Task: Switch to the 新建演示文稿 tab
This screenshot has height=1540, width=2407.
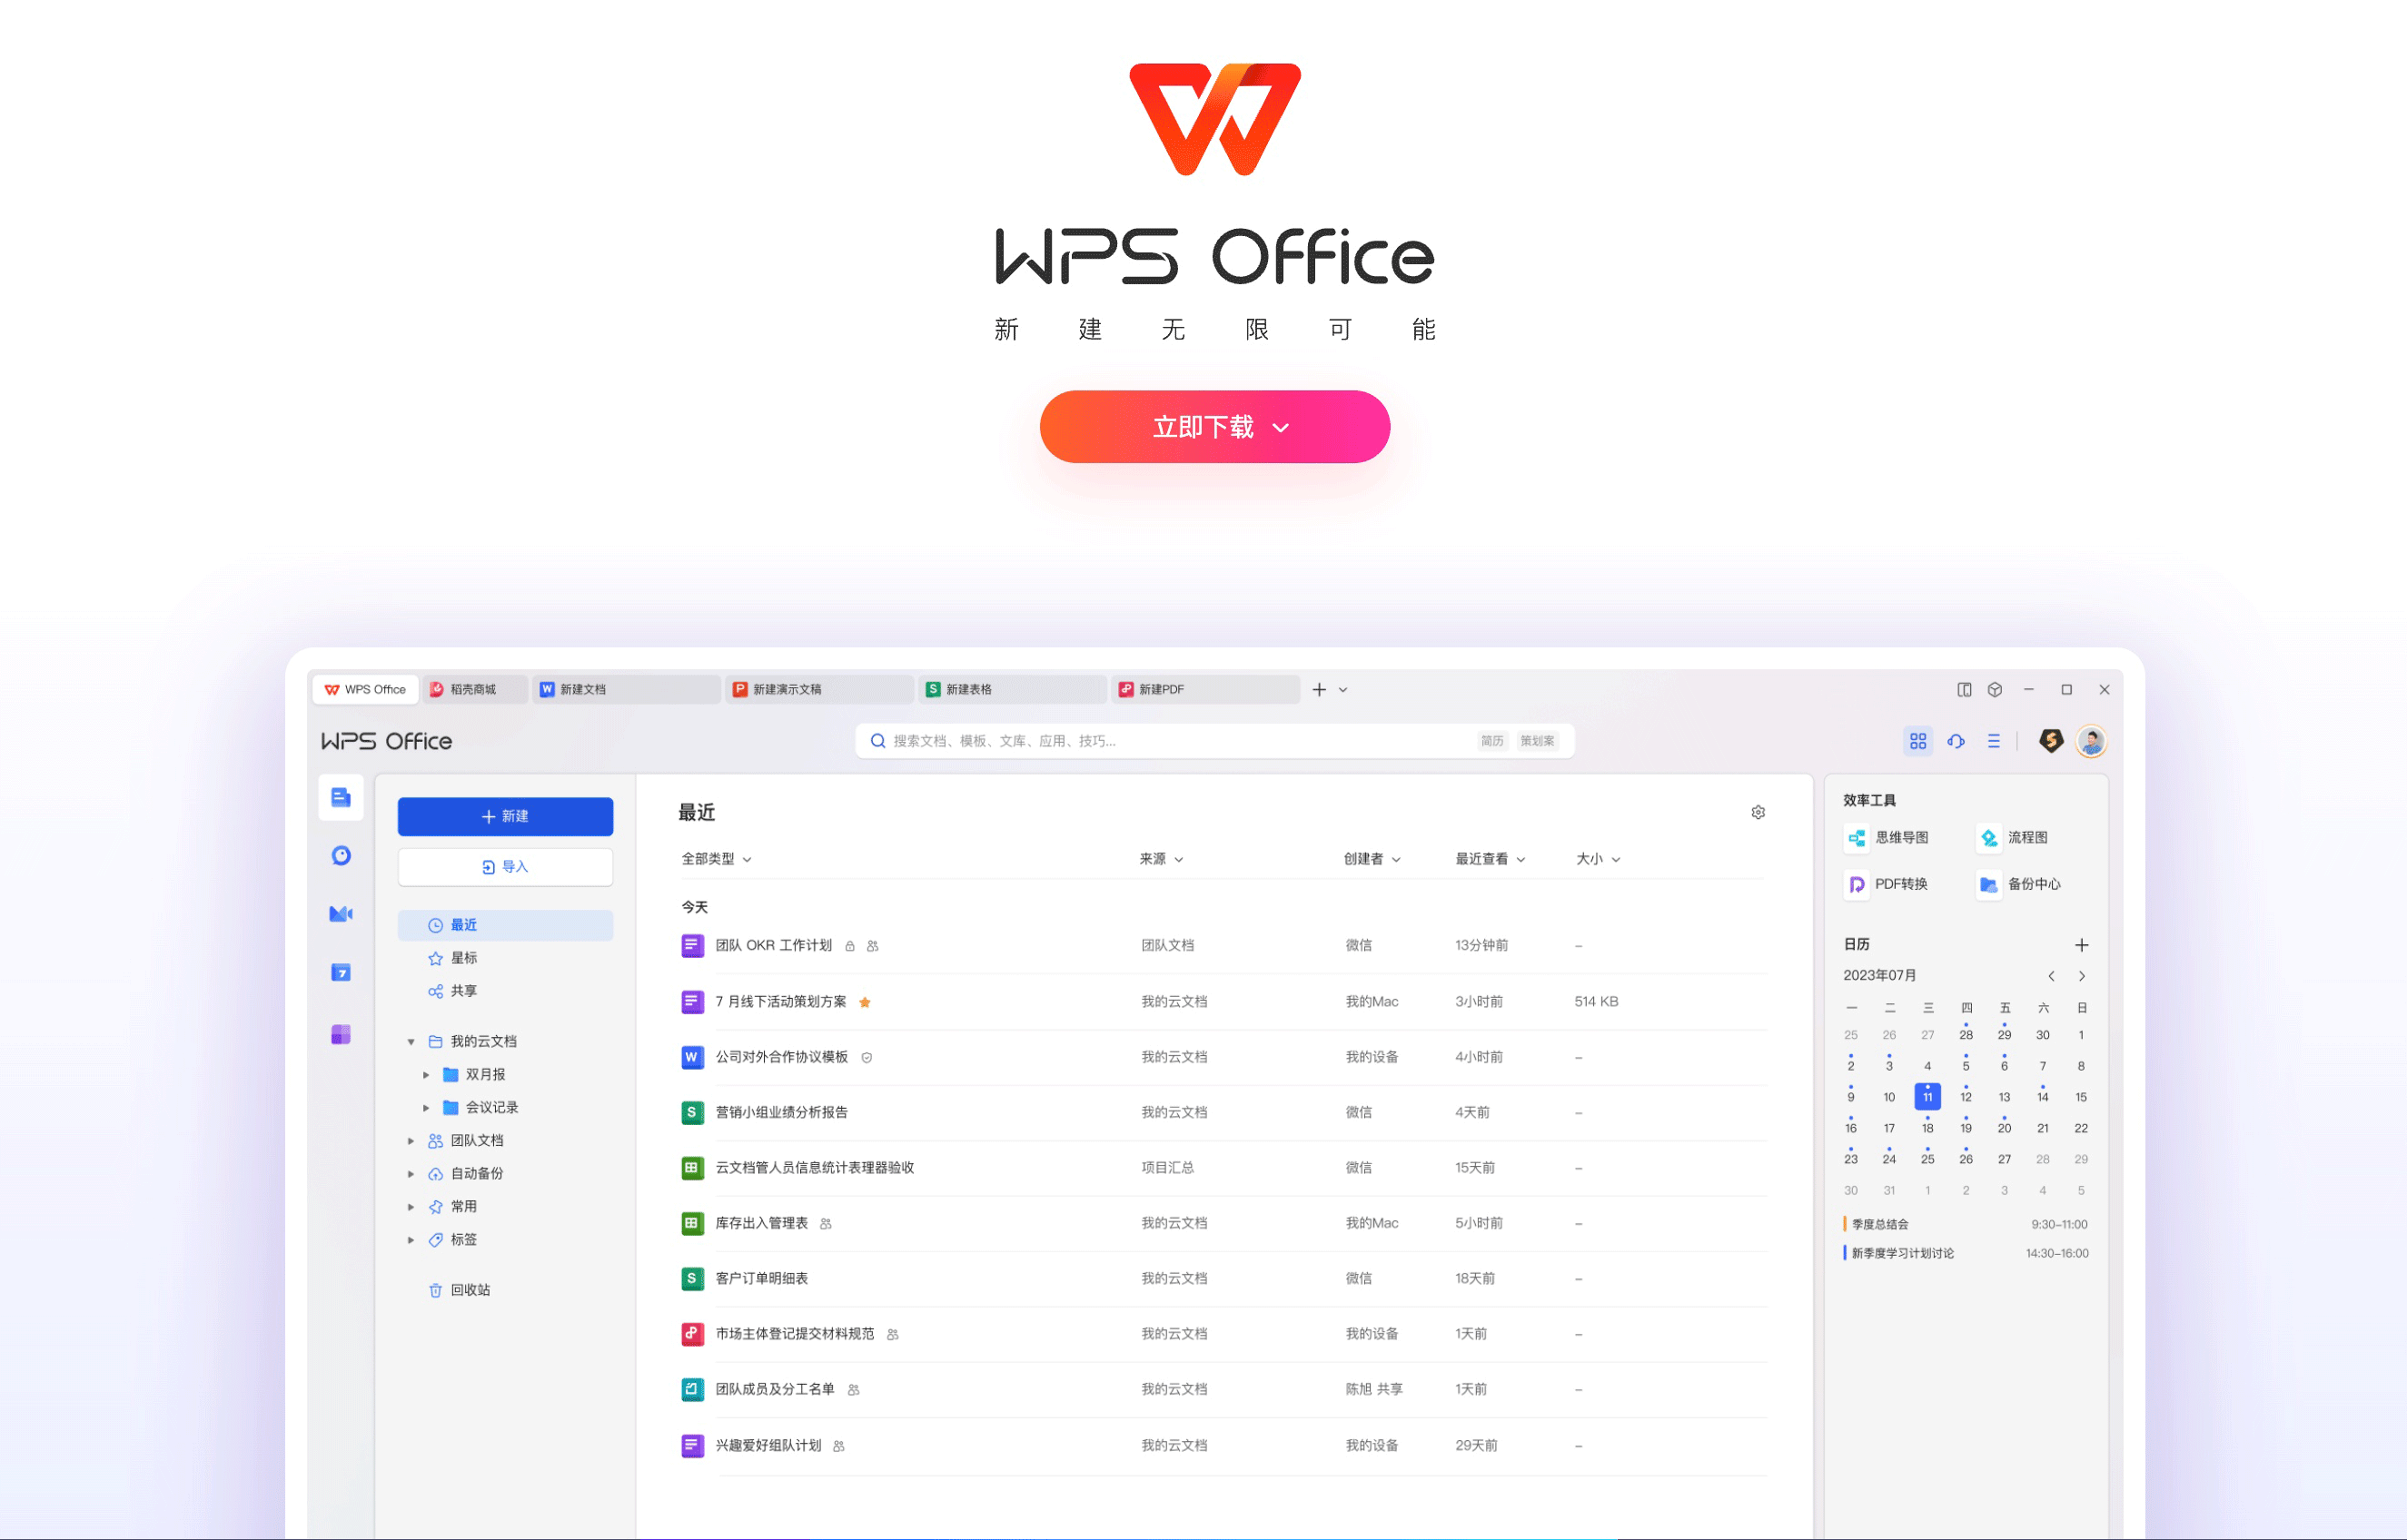Action: pos(819,690)
